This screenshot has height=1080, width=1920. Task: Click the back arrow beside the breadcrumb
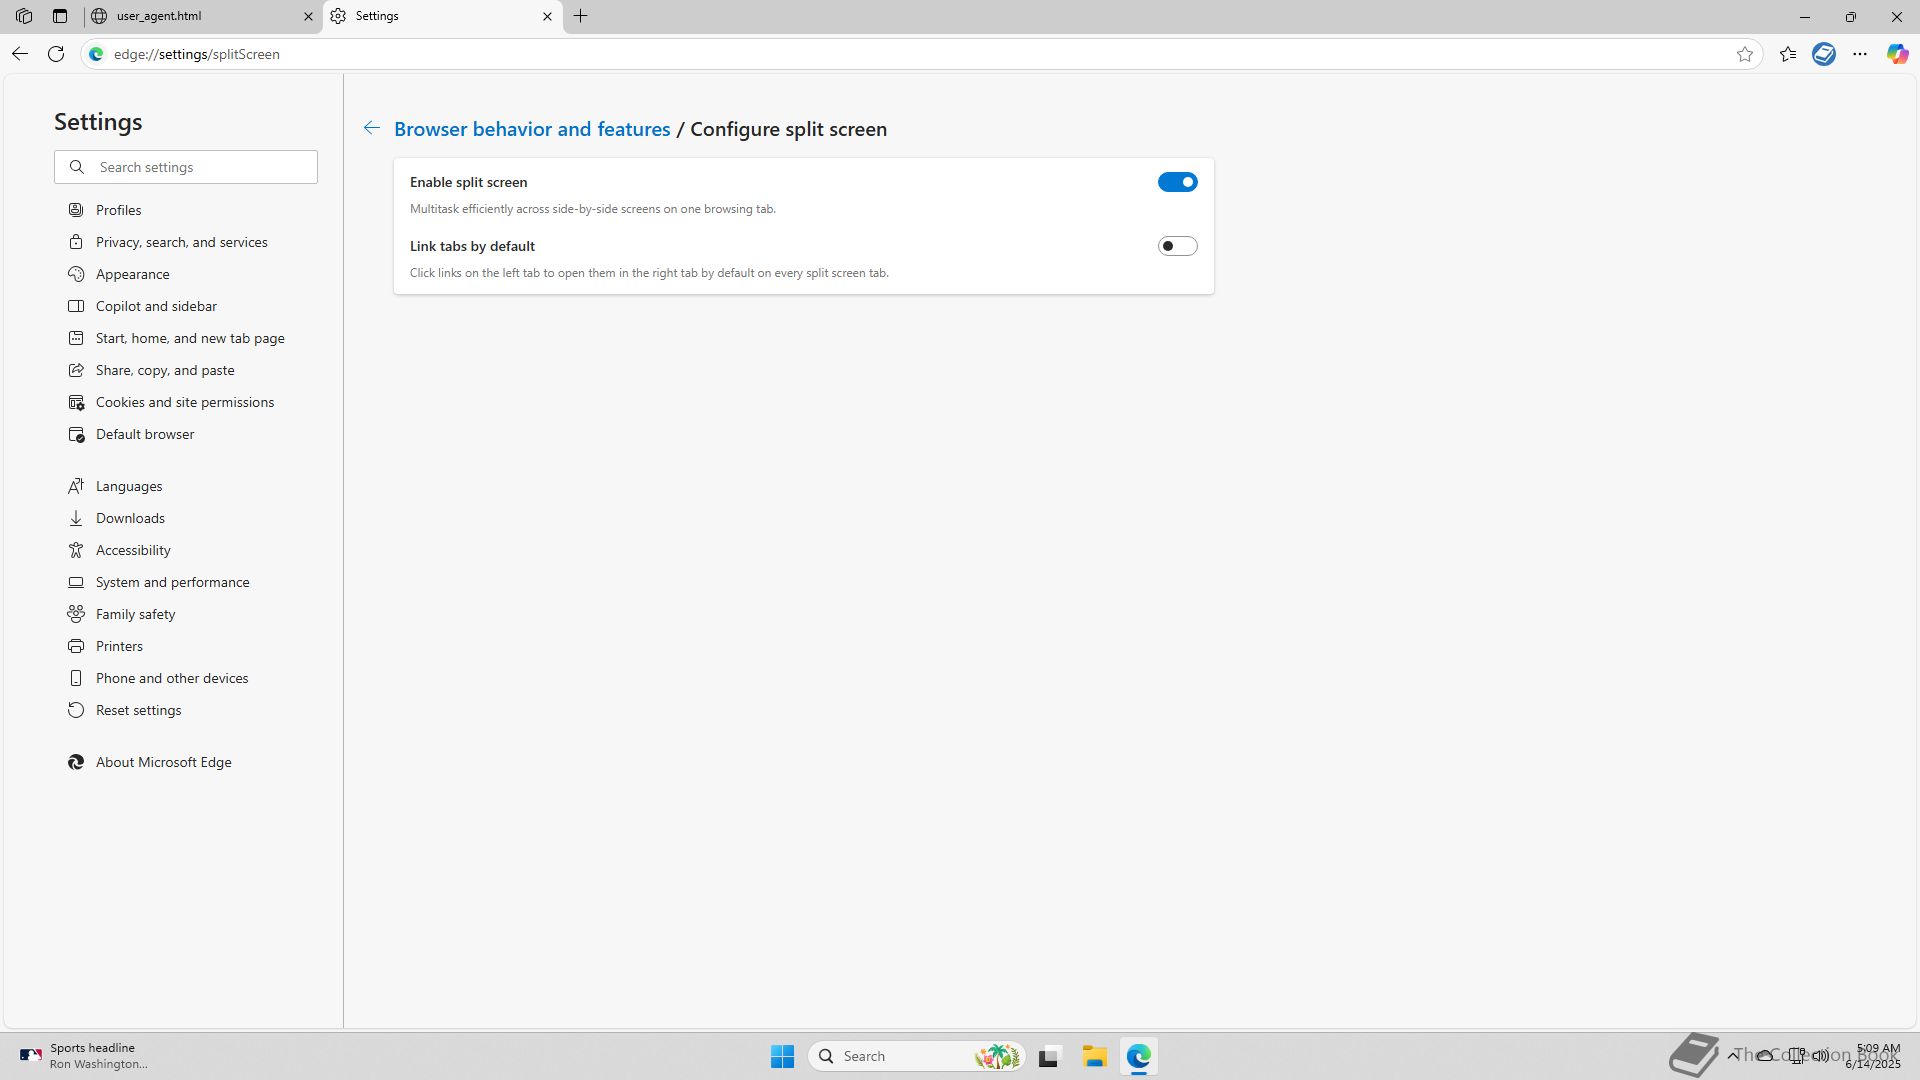(x=371, y=128)
